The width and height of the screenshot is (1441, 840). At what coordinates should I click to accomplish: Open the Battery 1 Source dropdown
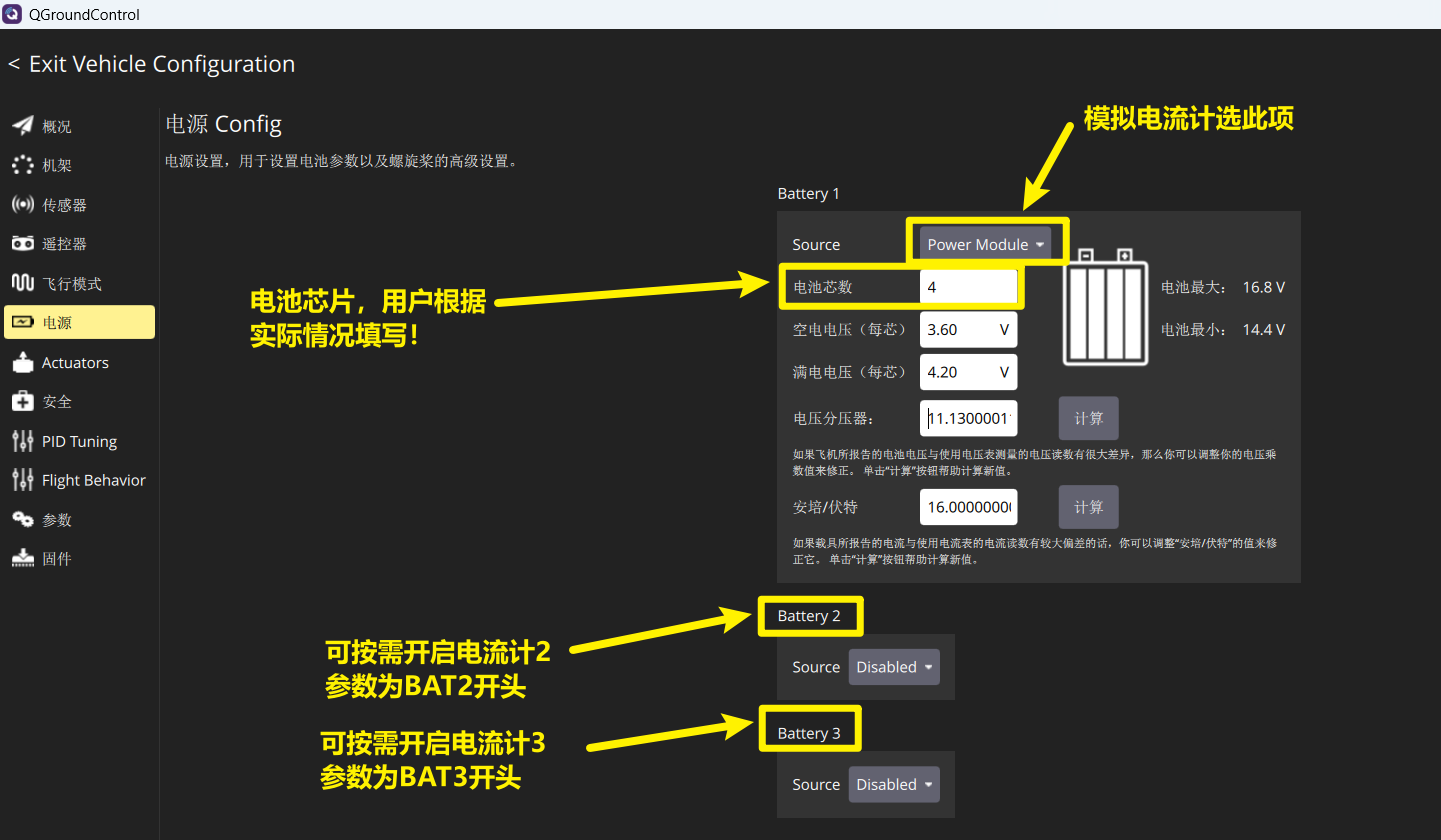(985, 245)
